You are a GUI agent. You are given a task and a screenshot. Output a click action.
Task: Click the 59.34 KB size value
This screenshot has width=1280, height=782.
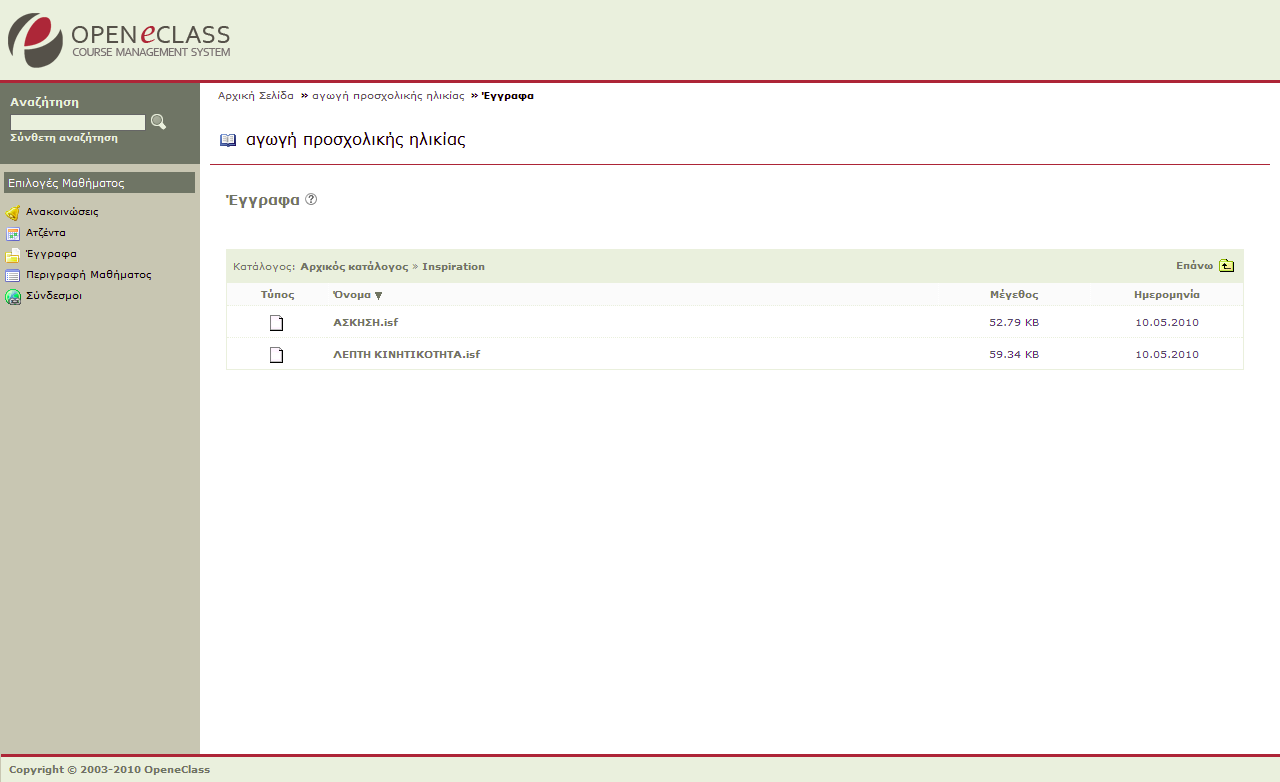1014,355
